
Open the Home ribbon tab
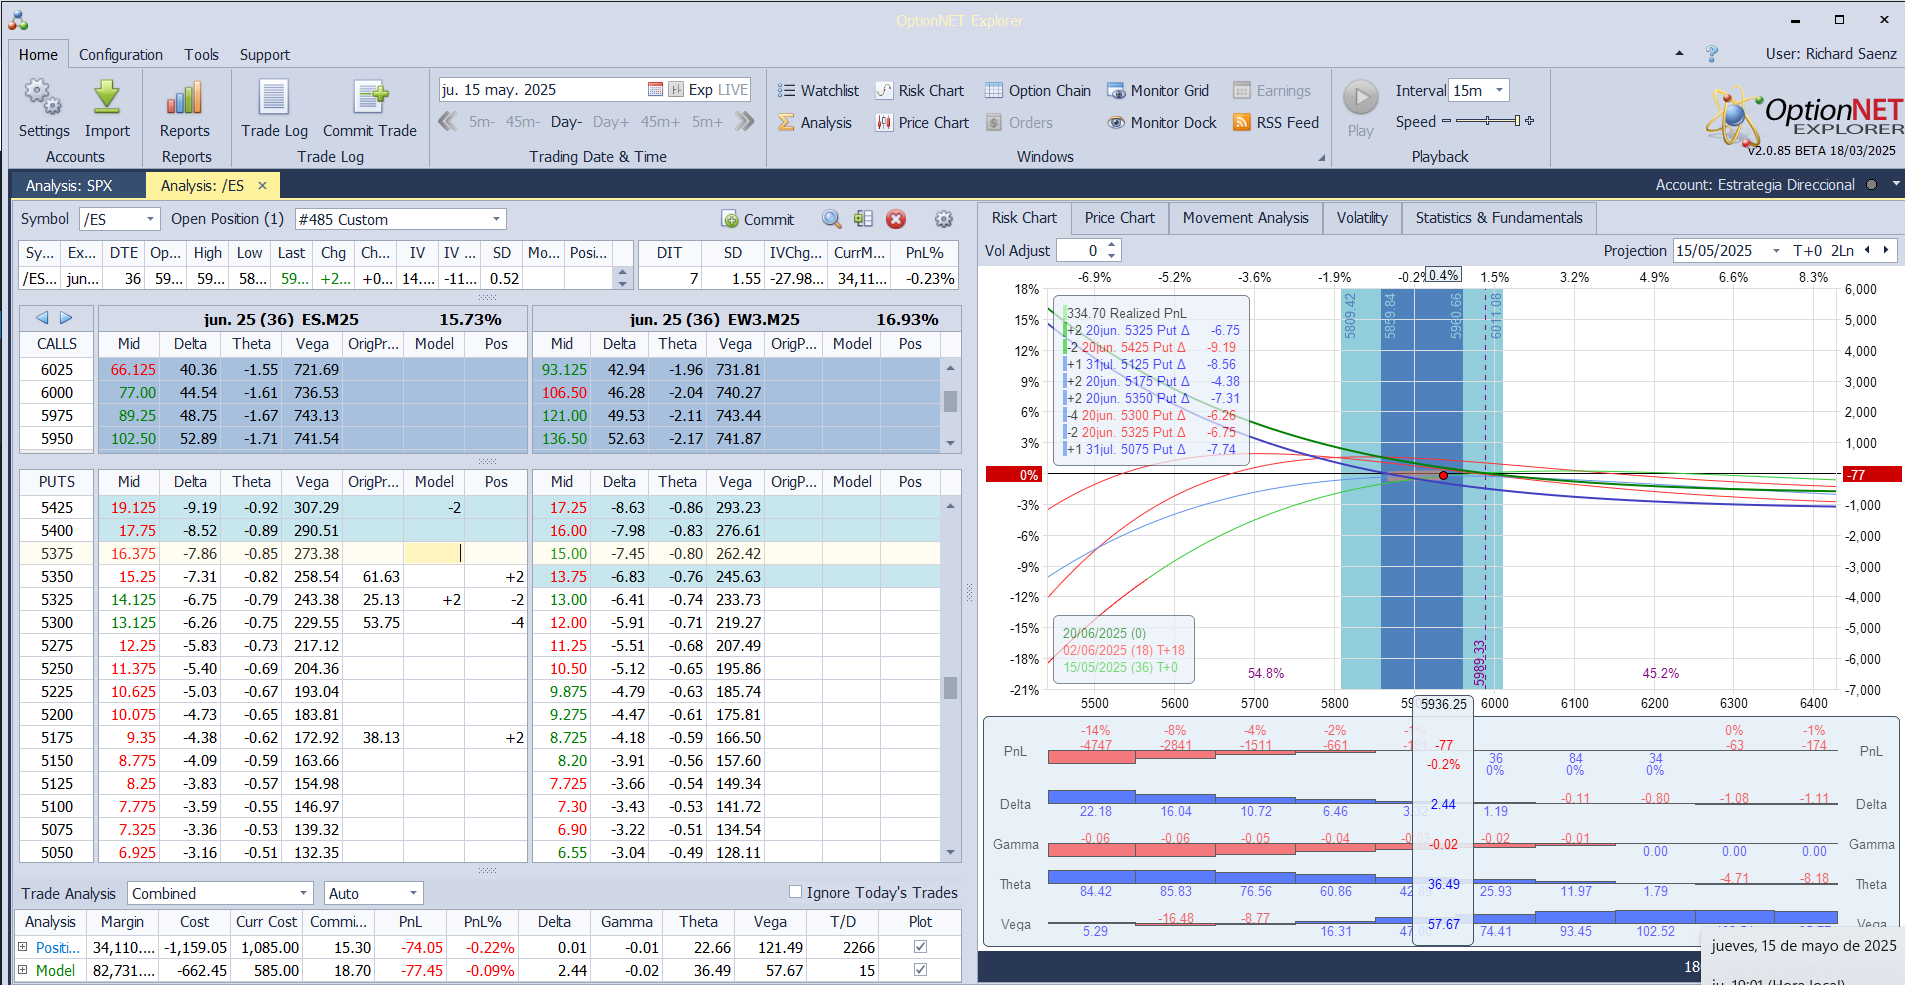coord(38,55)
